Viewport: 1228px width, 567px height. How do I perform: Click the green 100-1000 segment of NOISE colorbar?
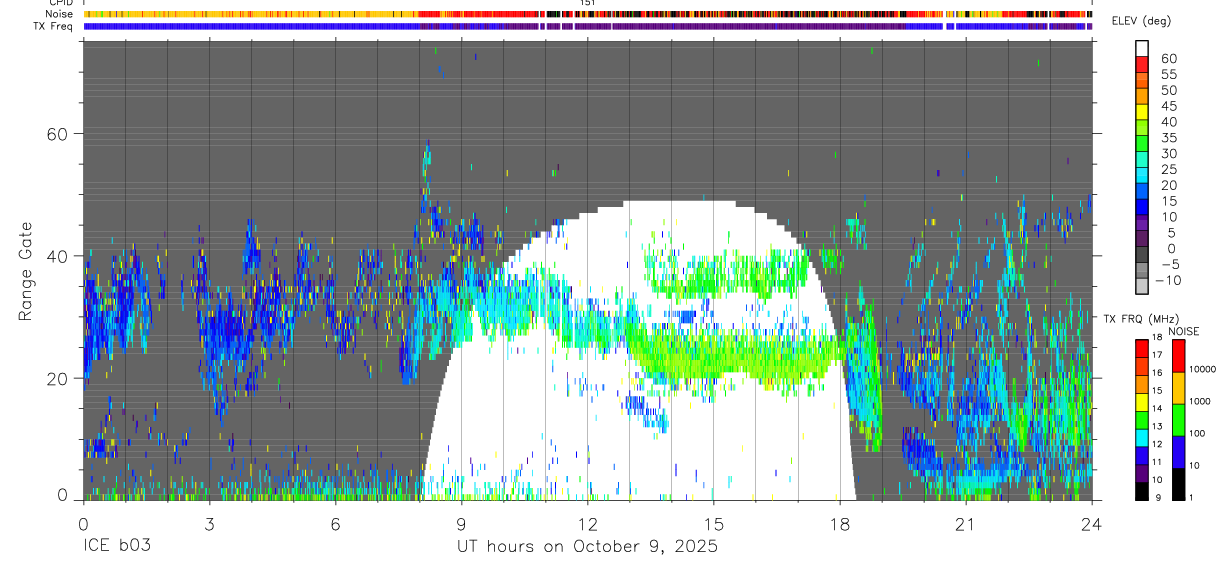(1178, 419)
